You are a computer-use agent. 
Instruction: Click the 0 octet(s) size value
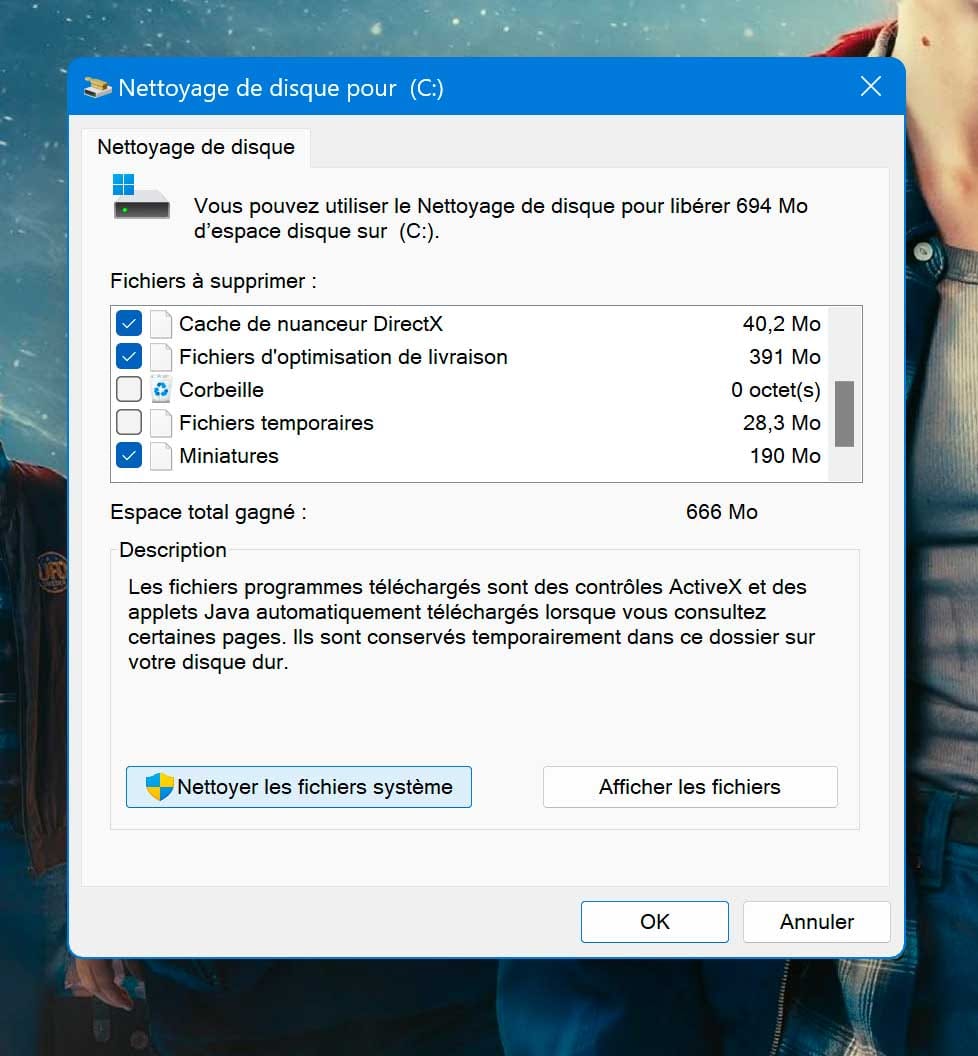776,390
